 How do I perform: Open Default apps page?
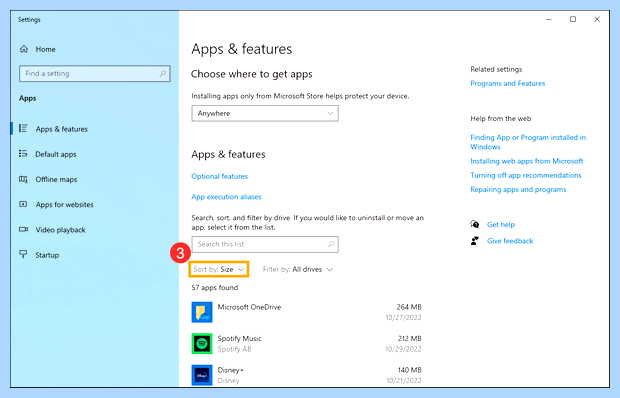pos(56,154)
